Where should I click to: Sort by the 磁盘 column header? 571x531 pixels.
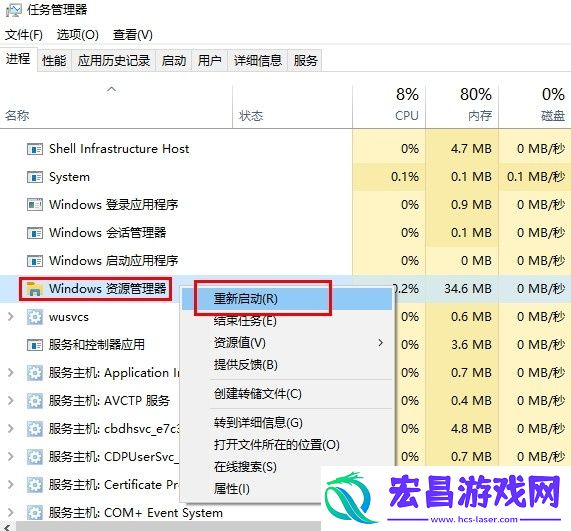(535, 106)
